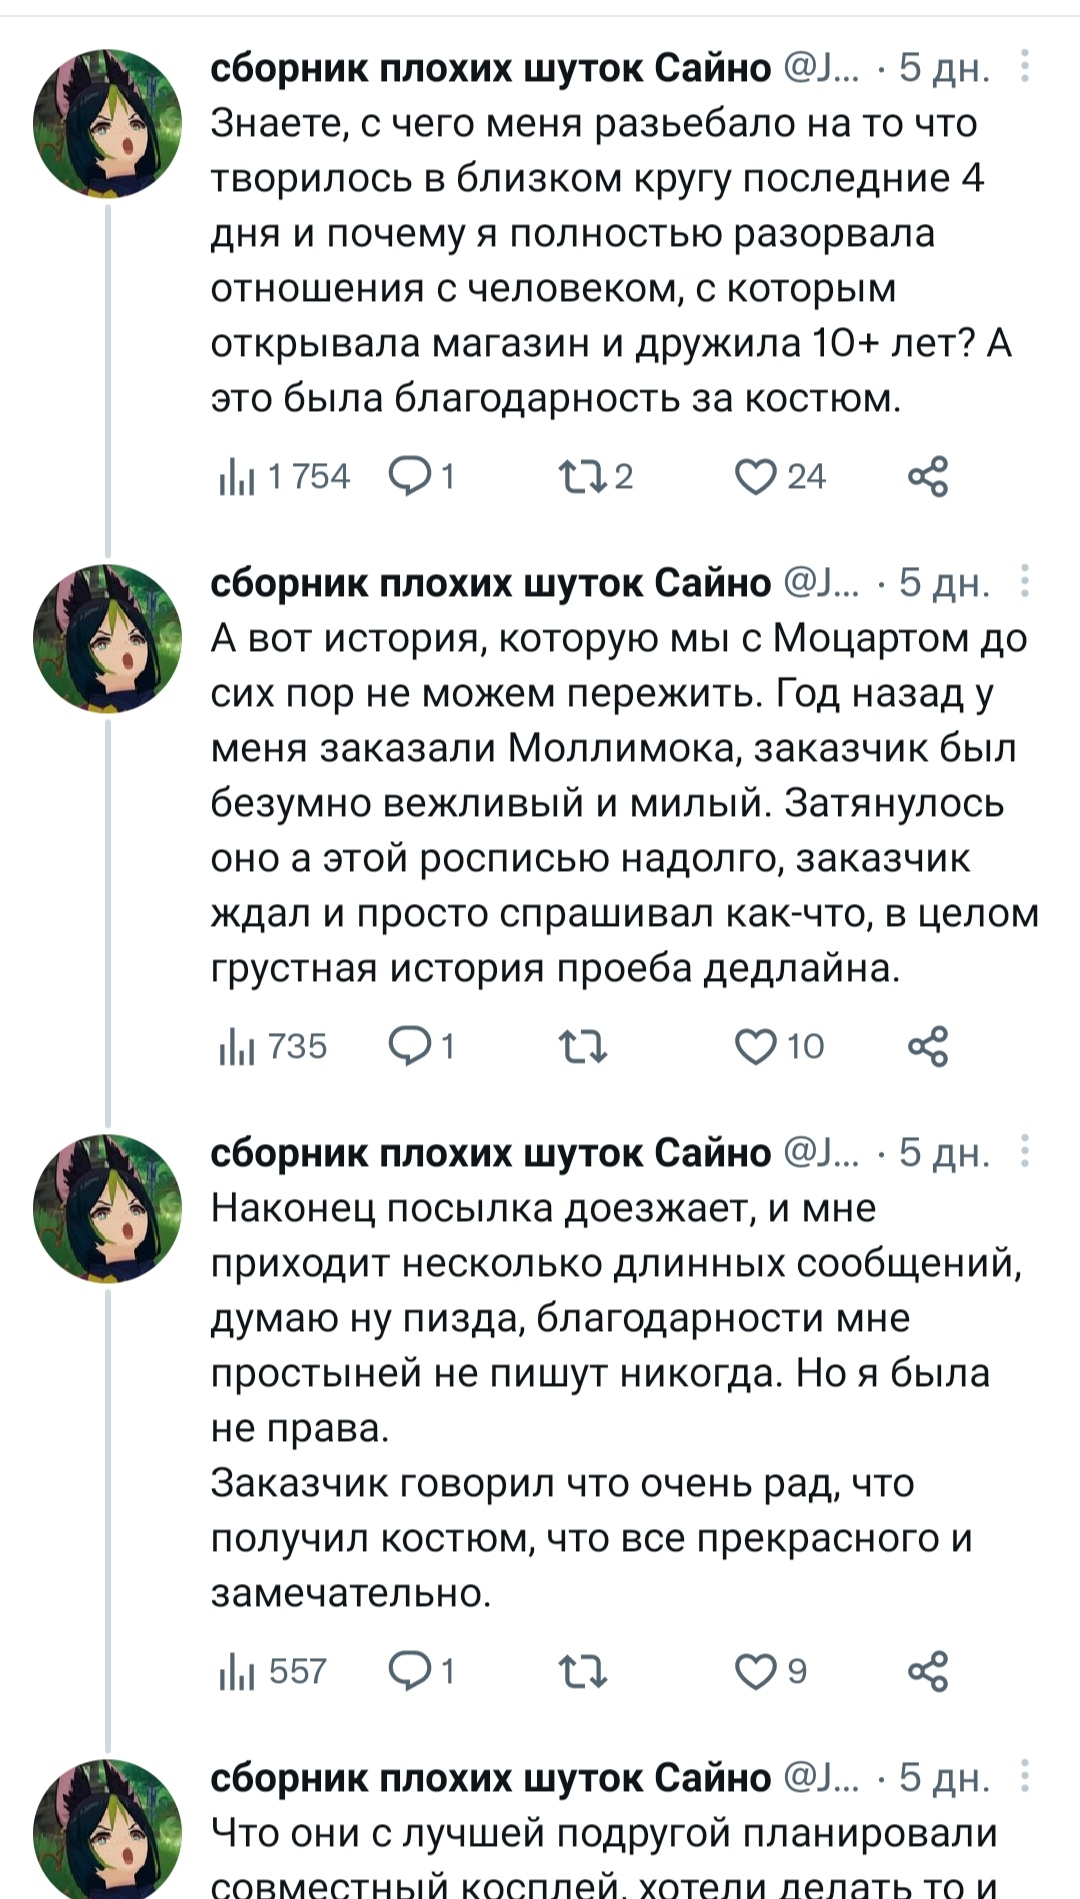Image resolution: width=1080 pixels, height=1899 pixels.
Task: Retweet the Моцартом story tweet
Action: click(580, 1047)
